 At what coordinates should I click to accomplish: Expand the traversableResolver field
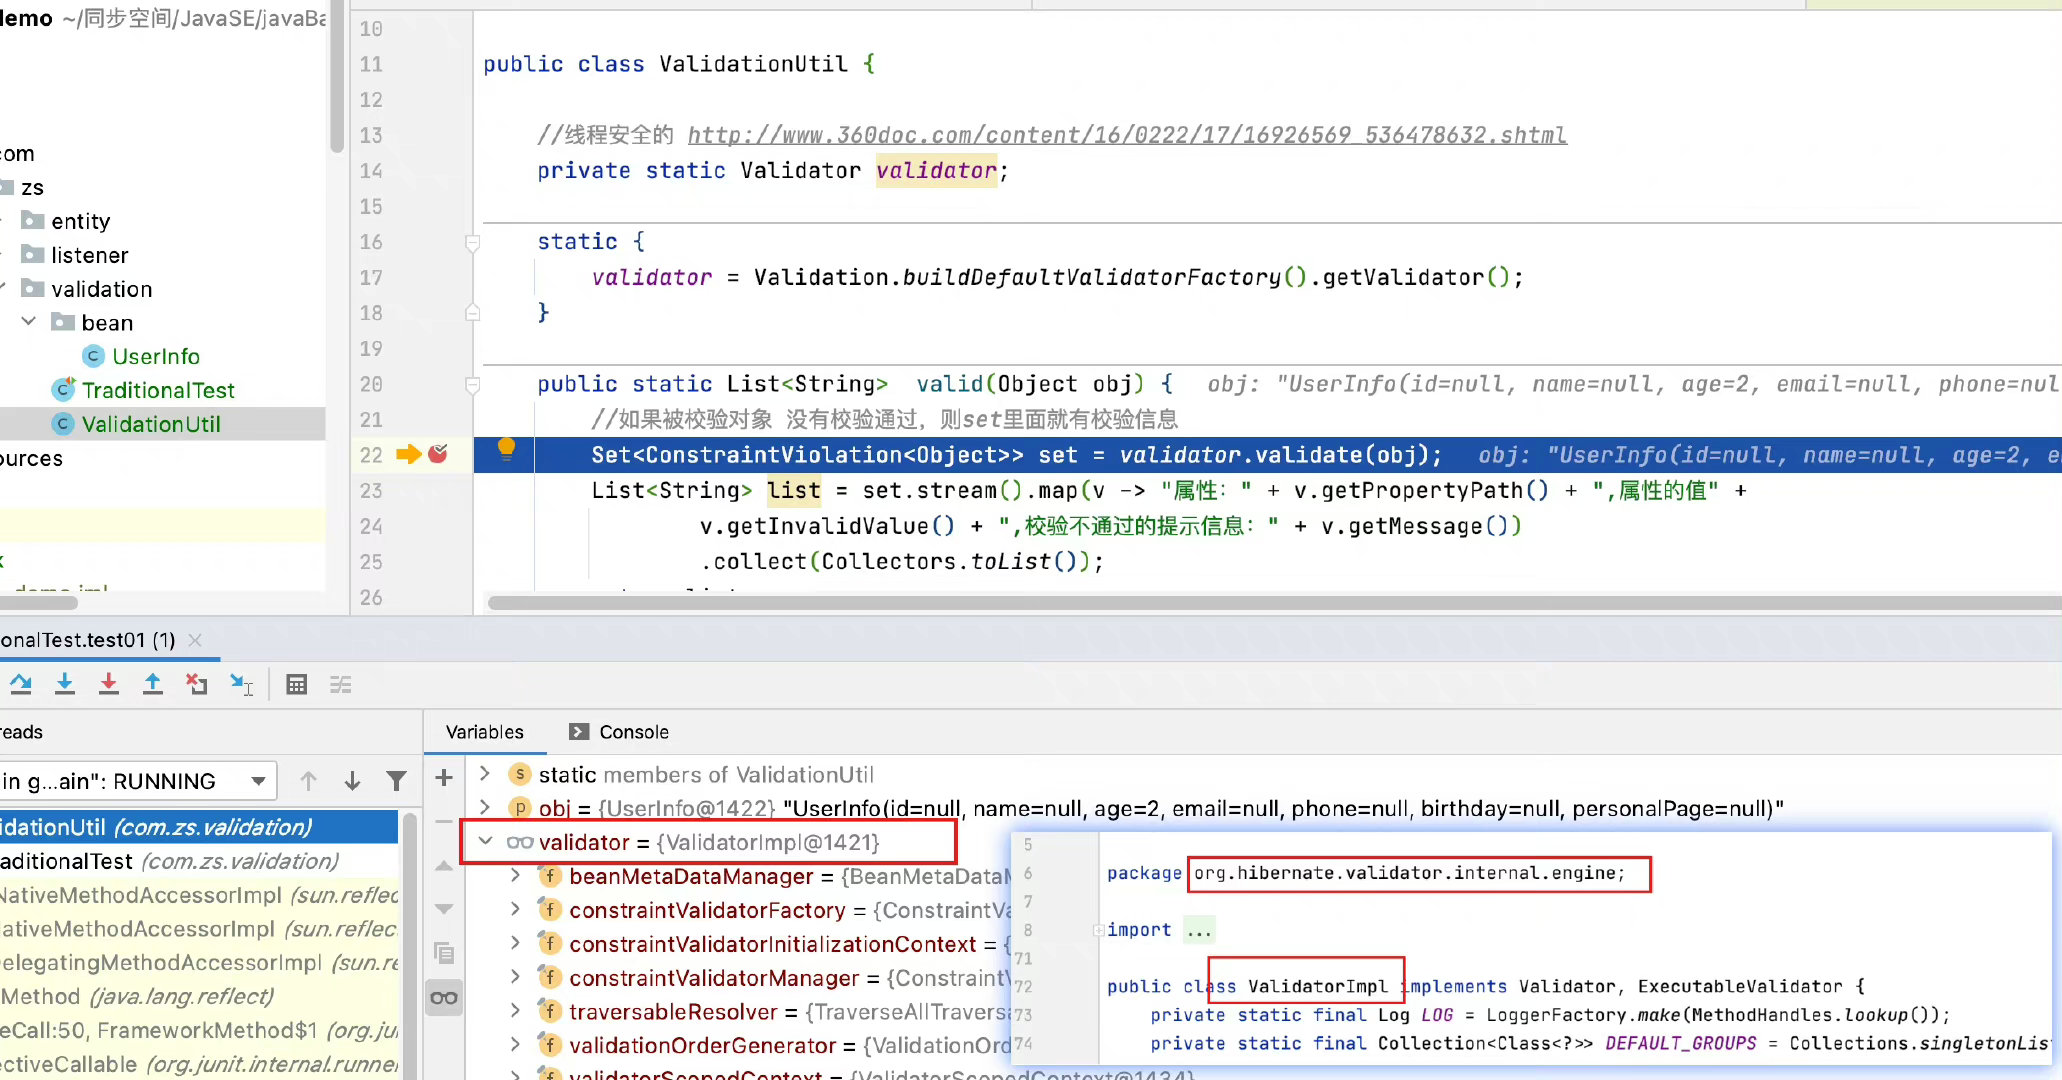tap(516, 1012)
